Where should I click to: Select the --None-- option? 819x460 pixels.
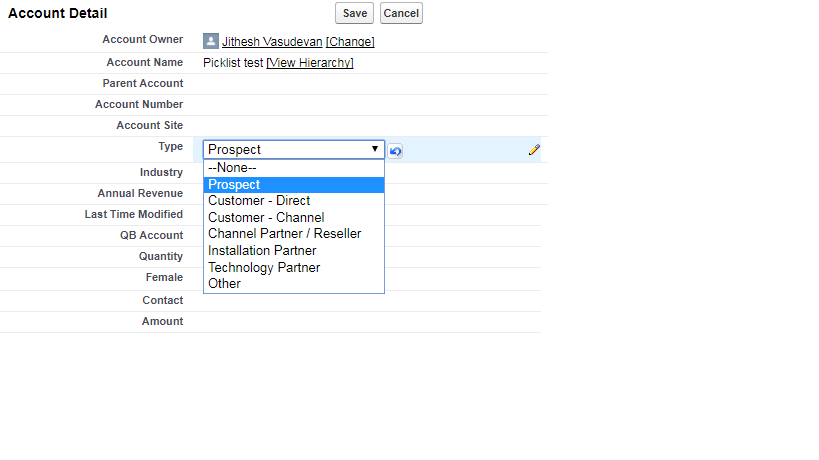click(232, 168)
